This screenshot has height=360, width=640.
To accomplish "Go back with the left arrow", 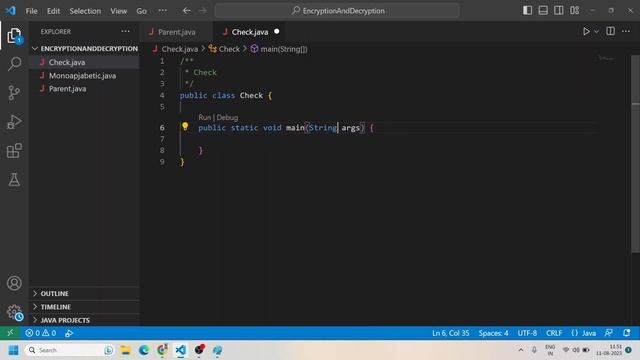I will [x=187, y=11].
